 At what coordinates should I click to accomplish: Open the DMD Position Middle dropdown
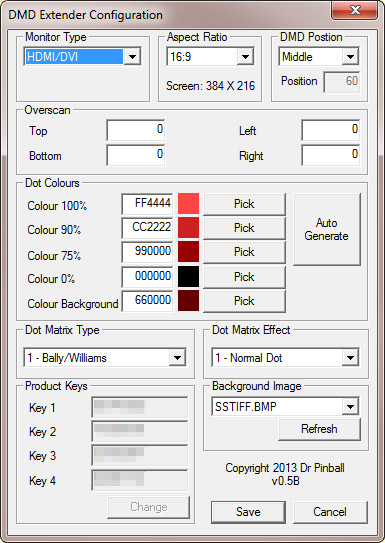[x=319, y=57]
